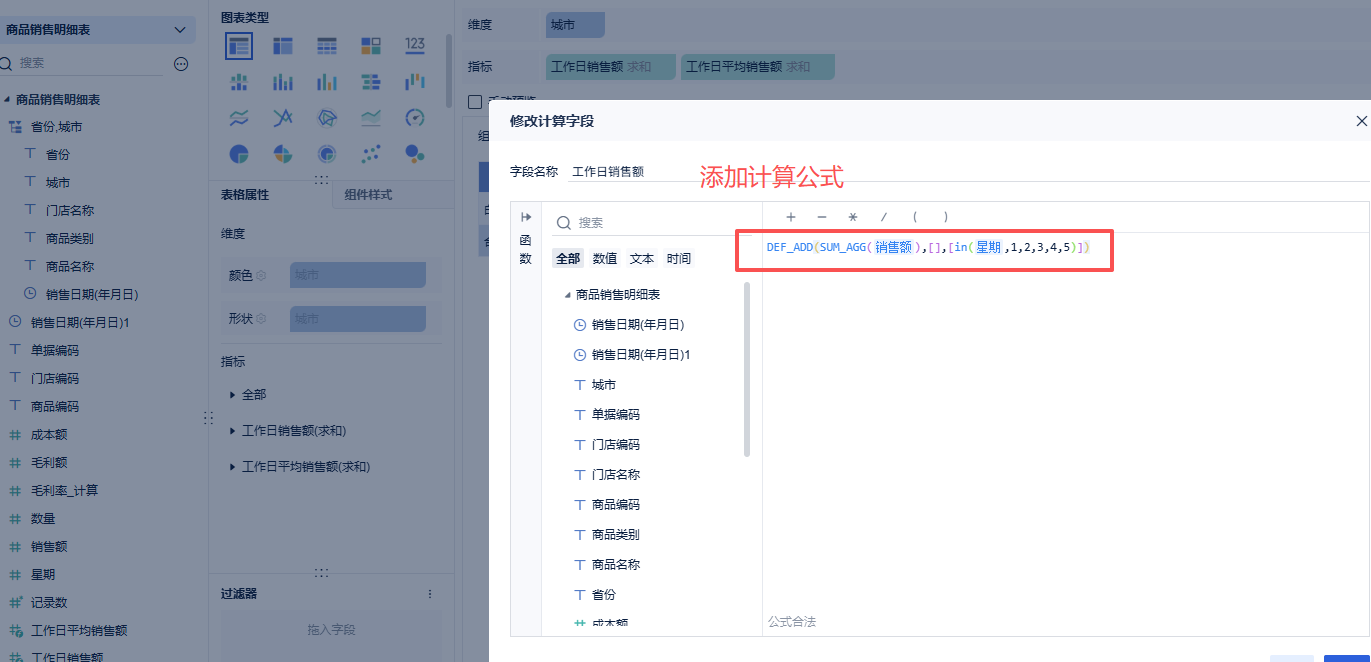This screenshot has height=662, width=1371.
Task: Select the bubble chart icon
Action: [415, 154]
